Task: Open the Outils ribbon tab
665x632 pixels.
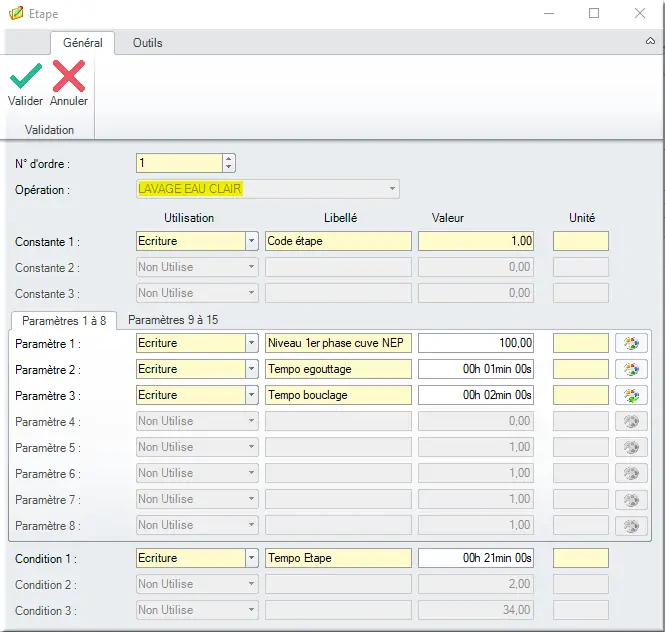Action: point(148,43)
